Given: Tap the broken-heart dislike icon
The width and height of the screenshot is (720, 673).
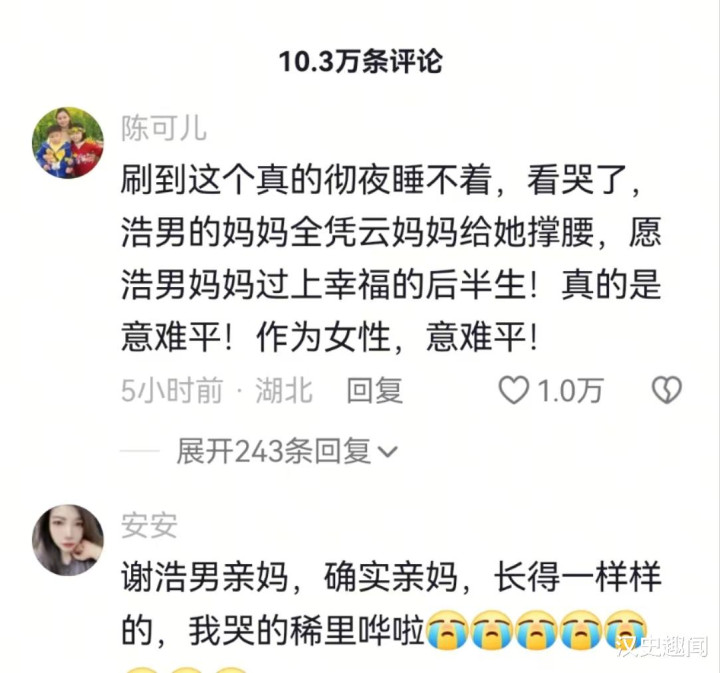Looking at the screenshot, I should pyautogui.click(x=667, y=390).
